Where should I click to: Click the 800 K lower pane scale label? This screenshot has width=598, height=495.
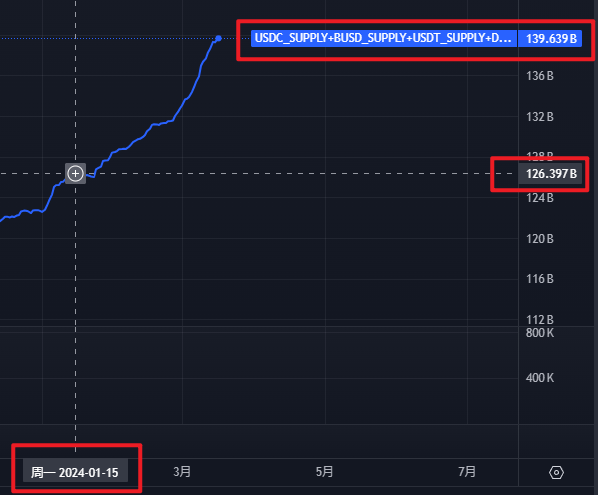tap(540, 333)
